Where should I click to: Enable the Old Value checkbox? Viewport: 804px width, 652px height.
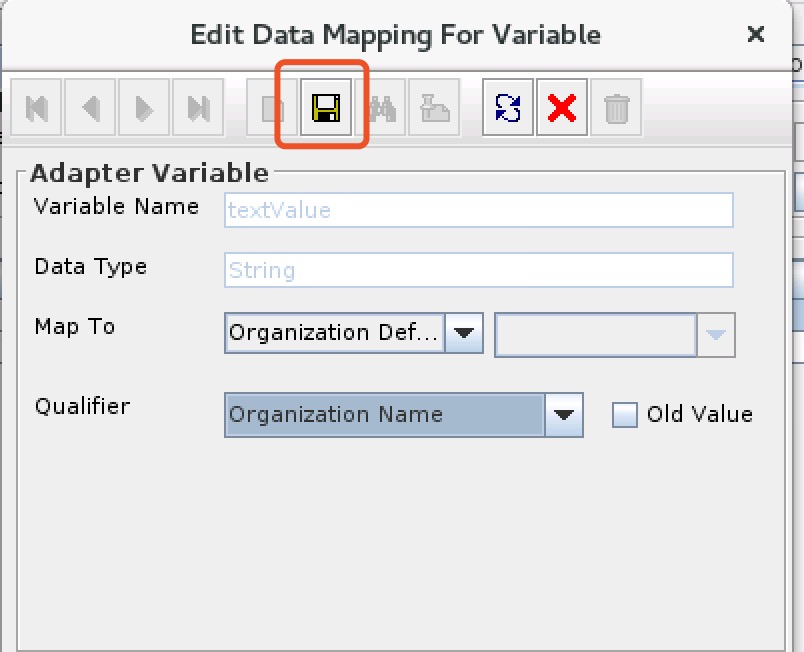click(x=625, y=414)
